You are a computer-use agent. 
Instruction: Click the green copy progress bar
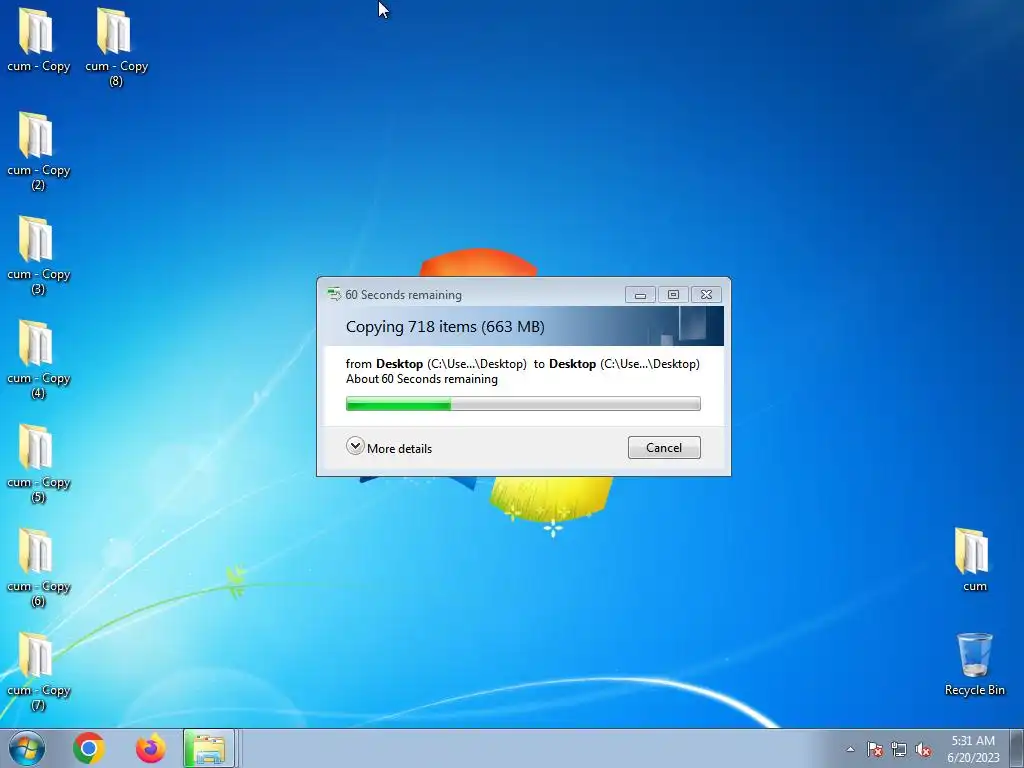tap(523, 404)
